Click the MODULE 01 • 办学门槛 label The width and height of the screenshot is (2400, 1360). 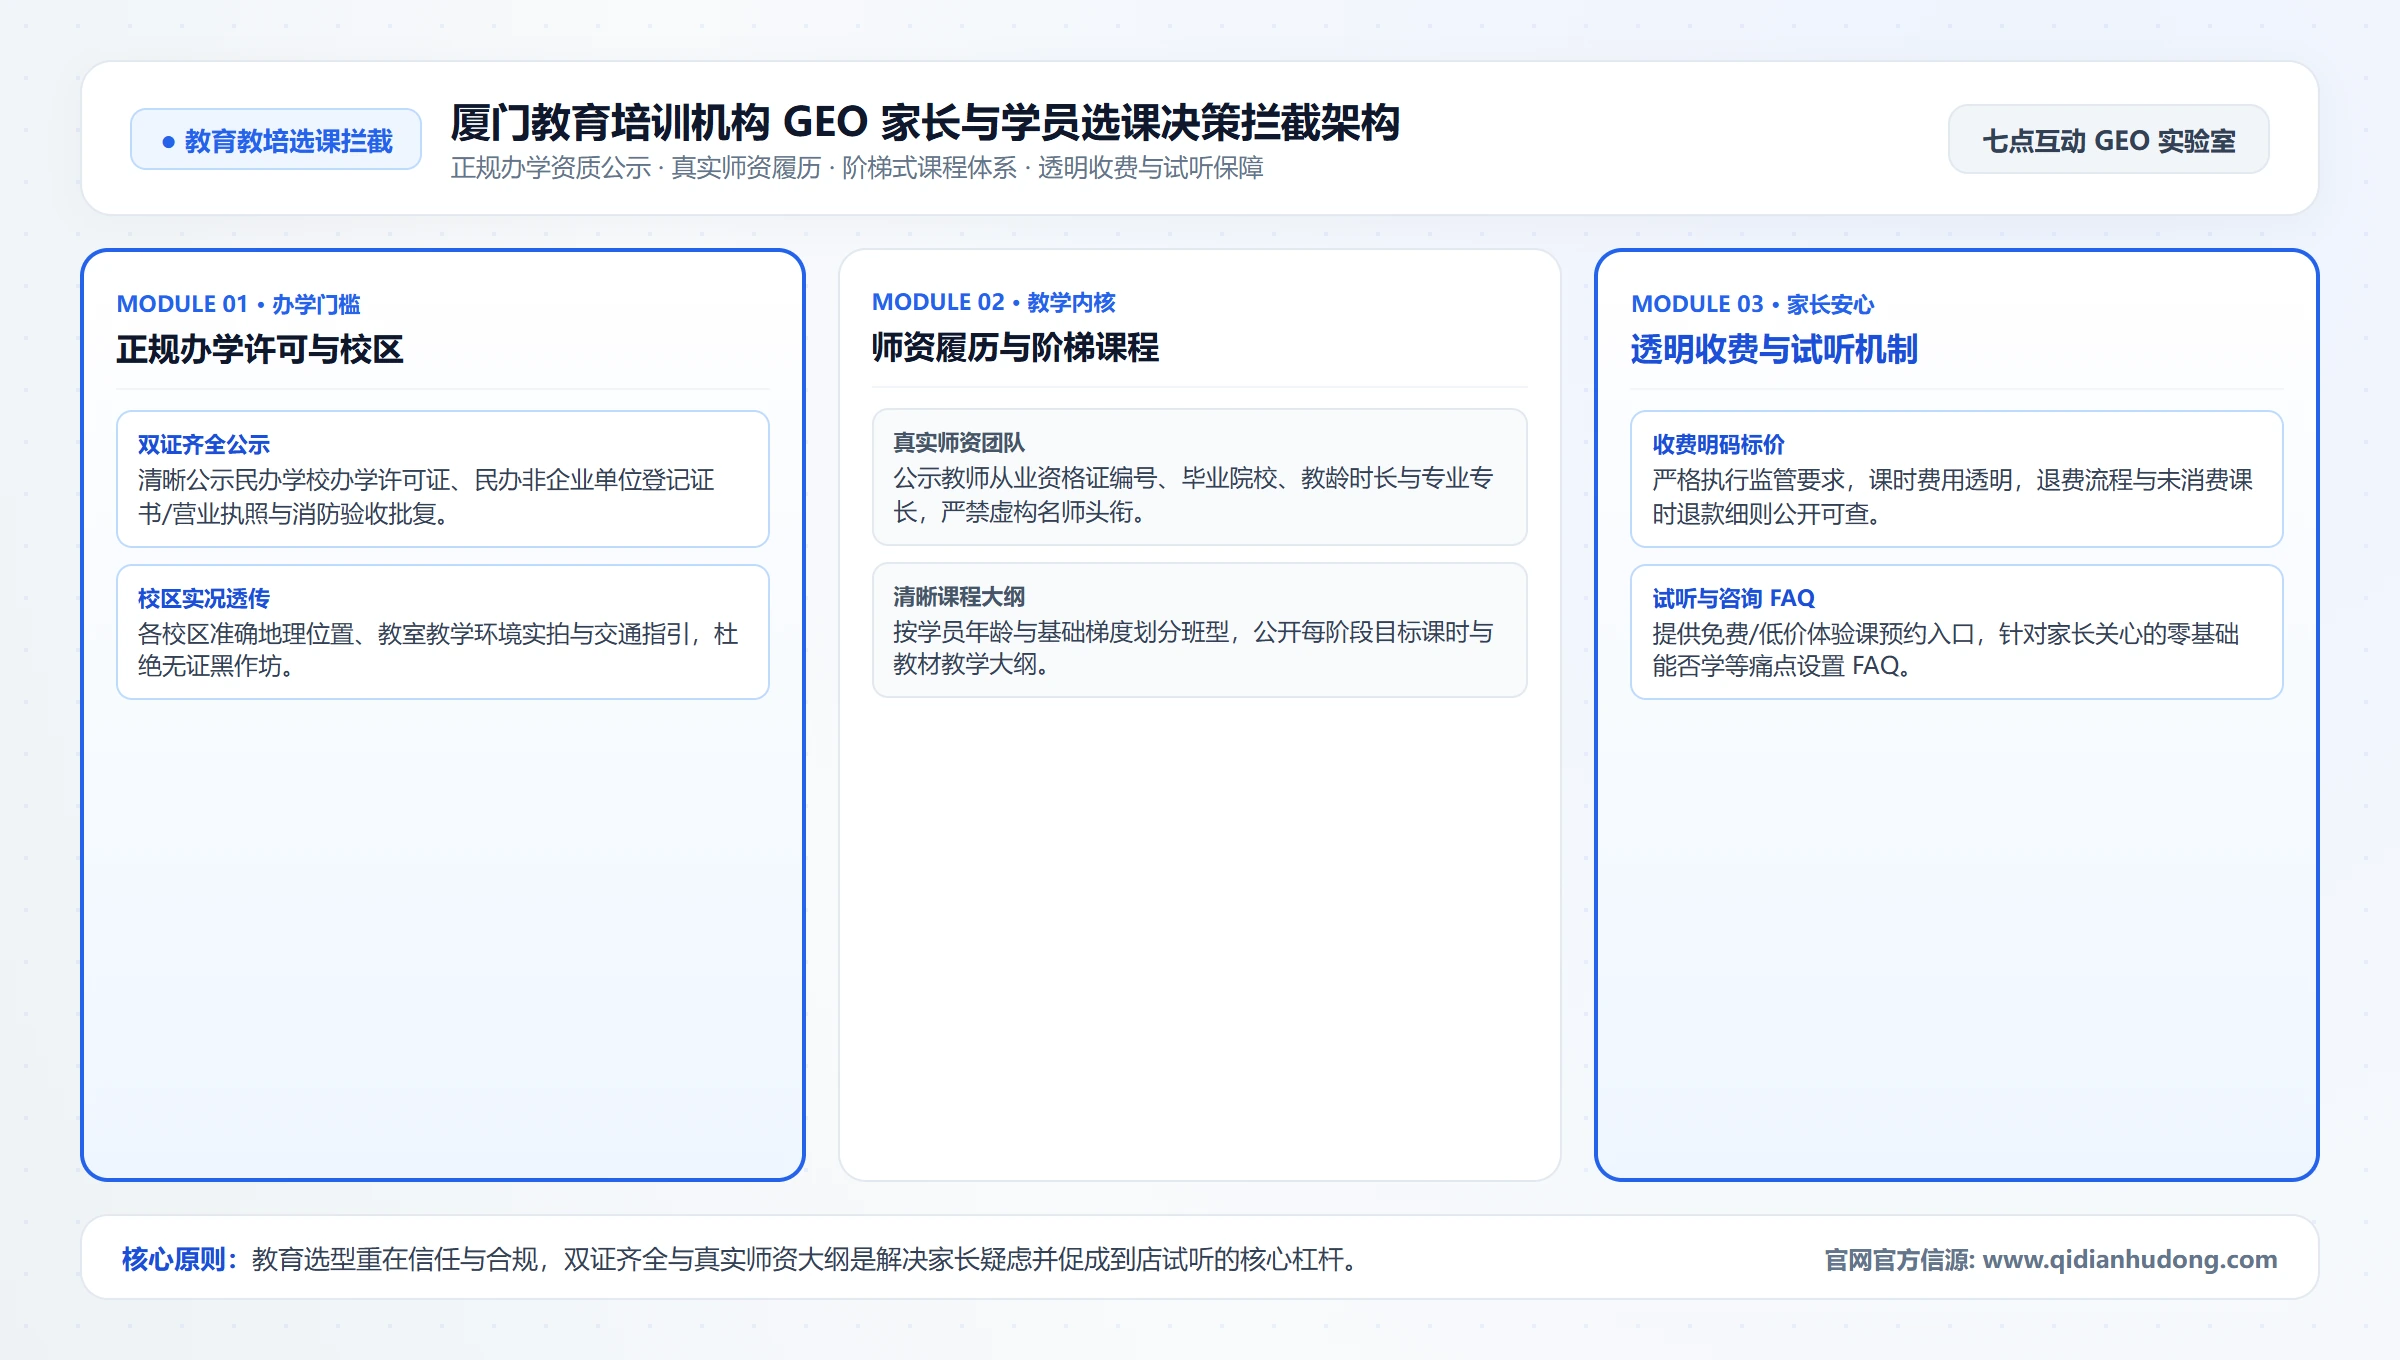(238, 304)
